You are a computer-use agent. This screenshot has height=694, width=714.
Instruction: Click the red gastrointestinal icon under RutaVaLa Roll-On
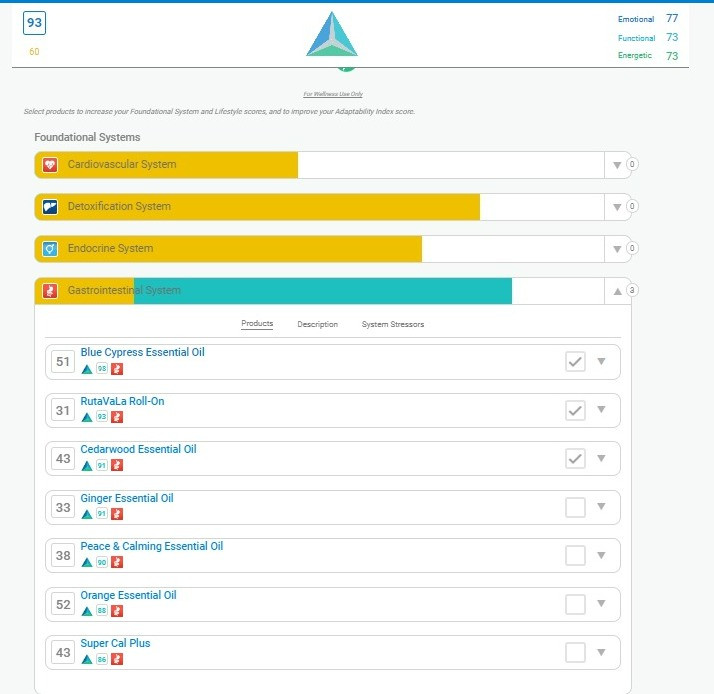point(117,417)
